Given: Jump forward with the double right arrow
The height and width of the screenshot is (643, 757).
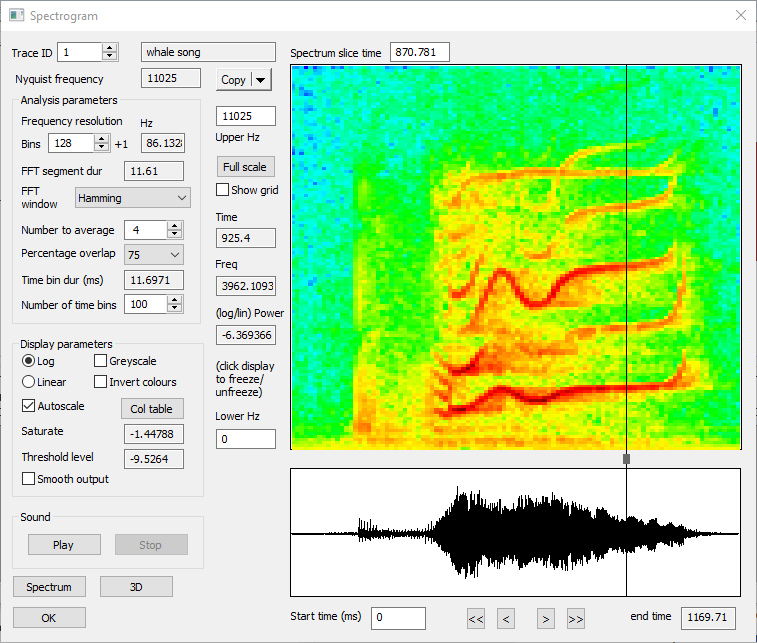Looking at the screenshot, I should point(575,619).
